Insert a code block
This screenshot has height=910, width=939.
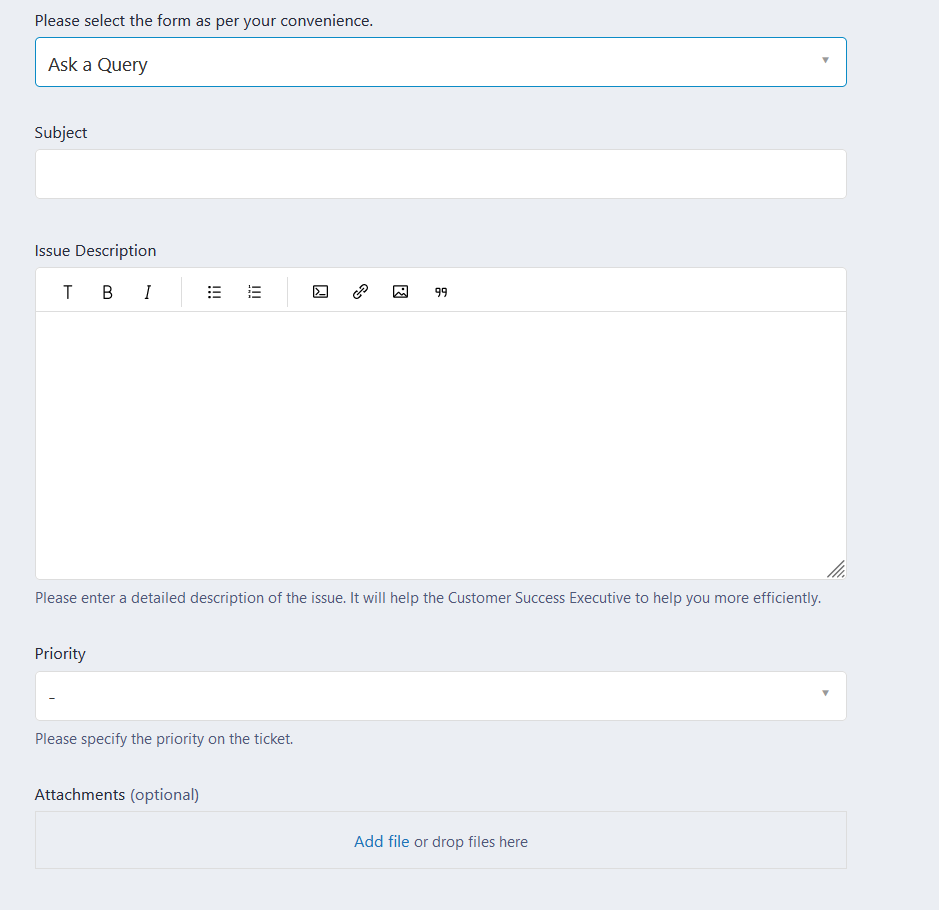point(320,292)
